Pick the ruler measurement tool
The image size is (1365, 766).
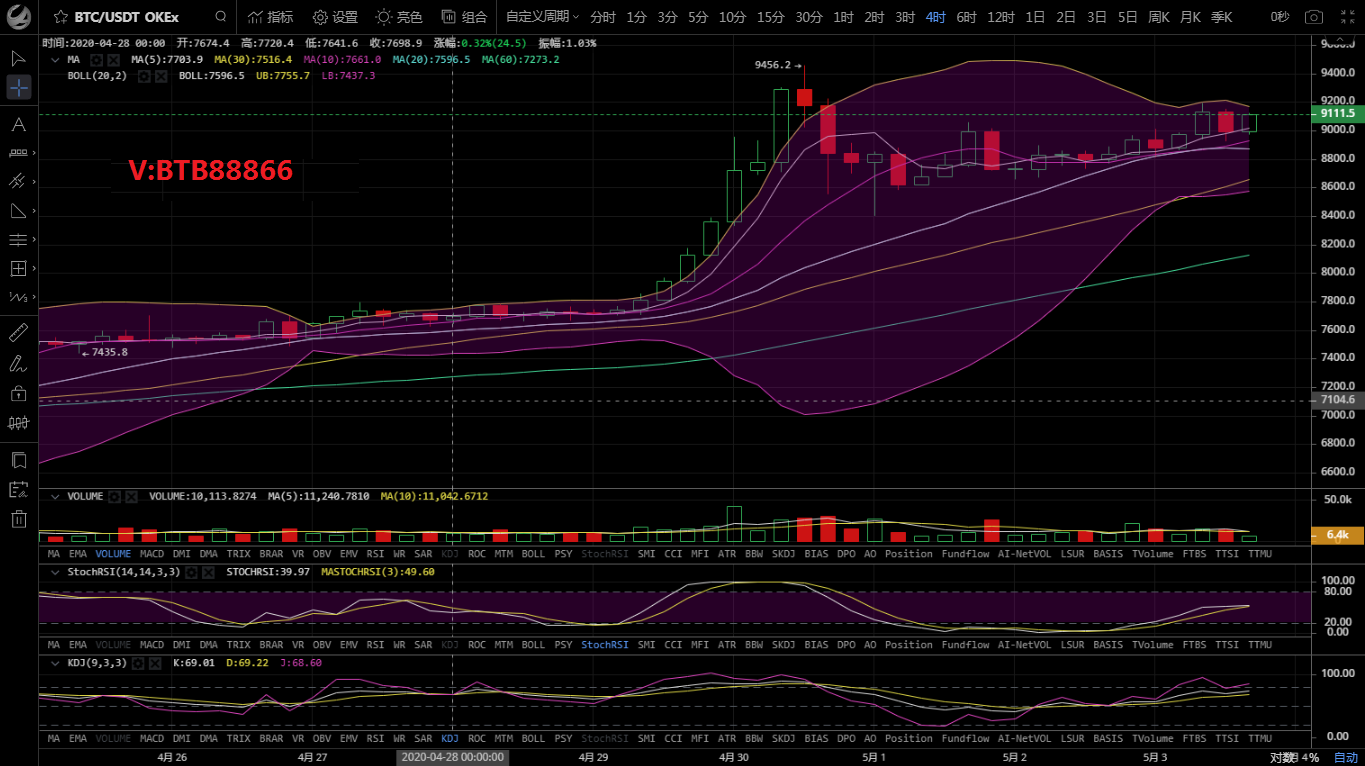(x=19, y=331)
